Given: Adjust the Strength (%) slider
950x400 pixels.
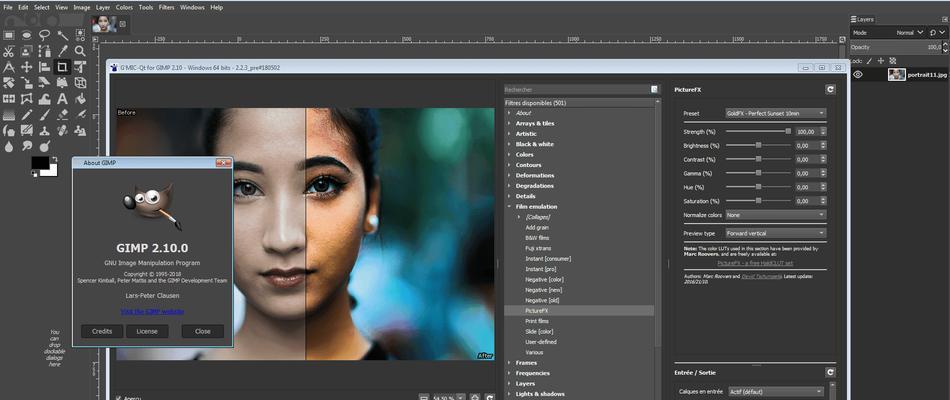Looking at the screenshot, I should click(x=759, y=132).
